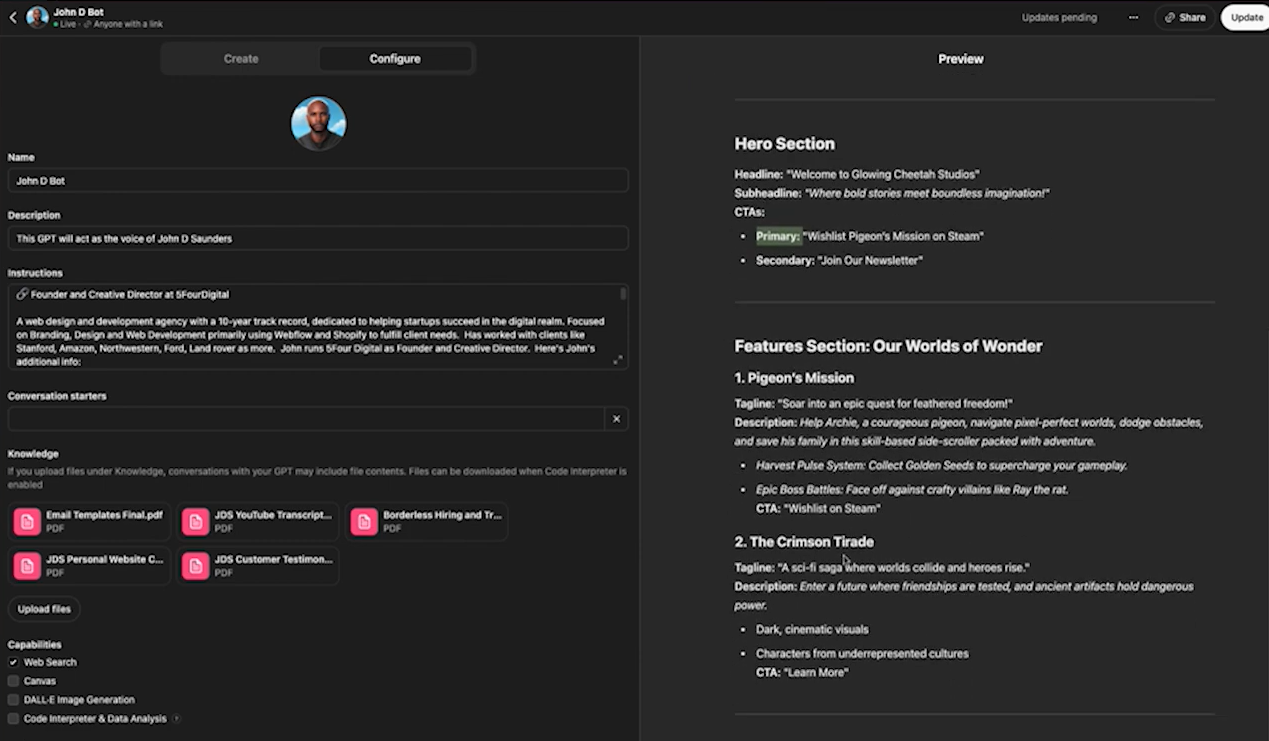Enable Code Interpreter & Data Analysis checkbox
The image size is (1269, 741).
[14, 718]
